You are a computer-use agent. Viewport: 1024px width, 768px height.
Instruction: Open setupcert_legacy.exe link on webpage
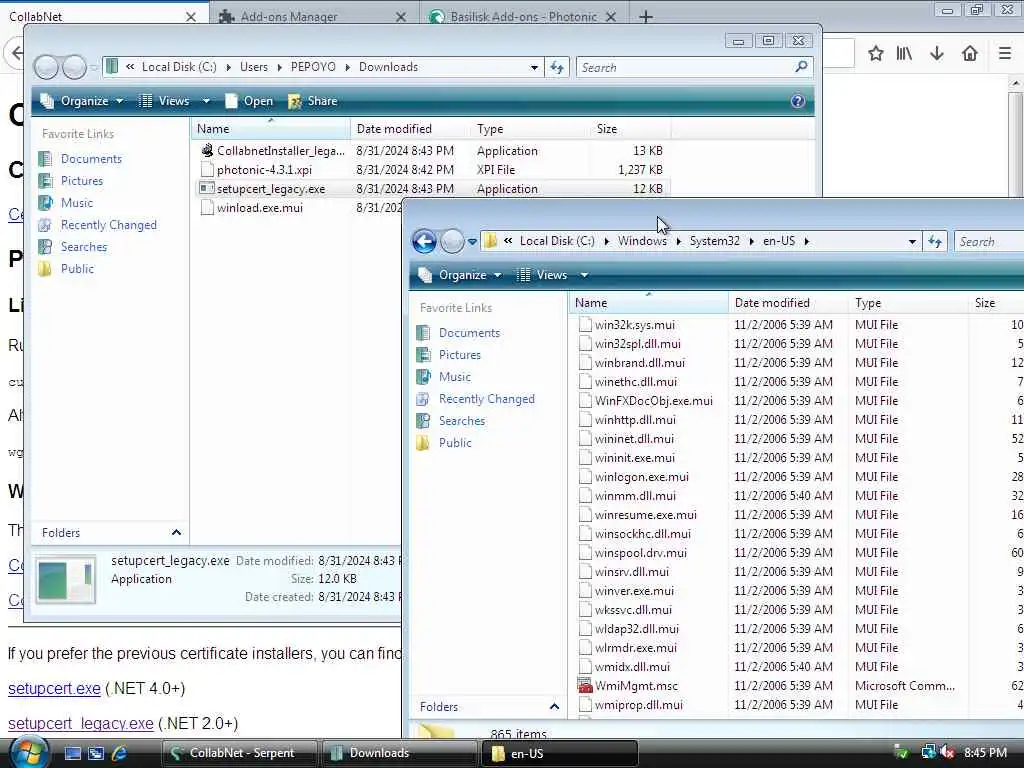tap(80, 724)
